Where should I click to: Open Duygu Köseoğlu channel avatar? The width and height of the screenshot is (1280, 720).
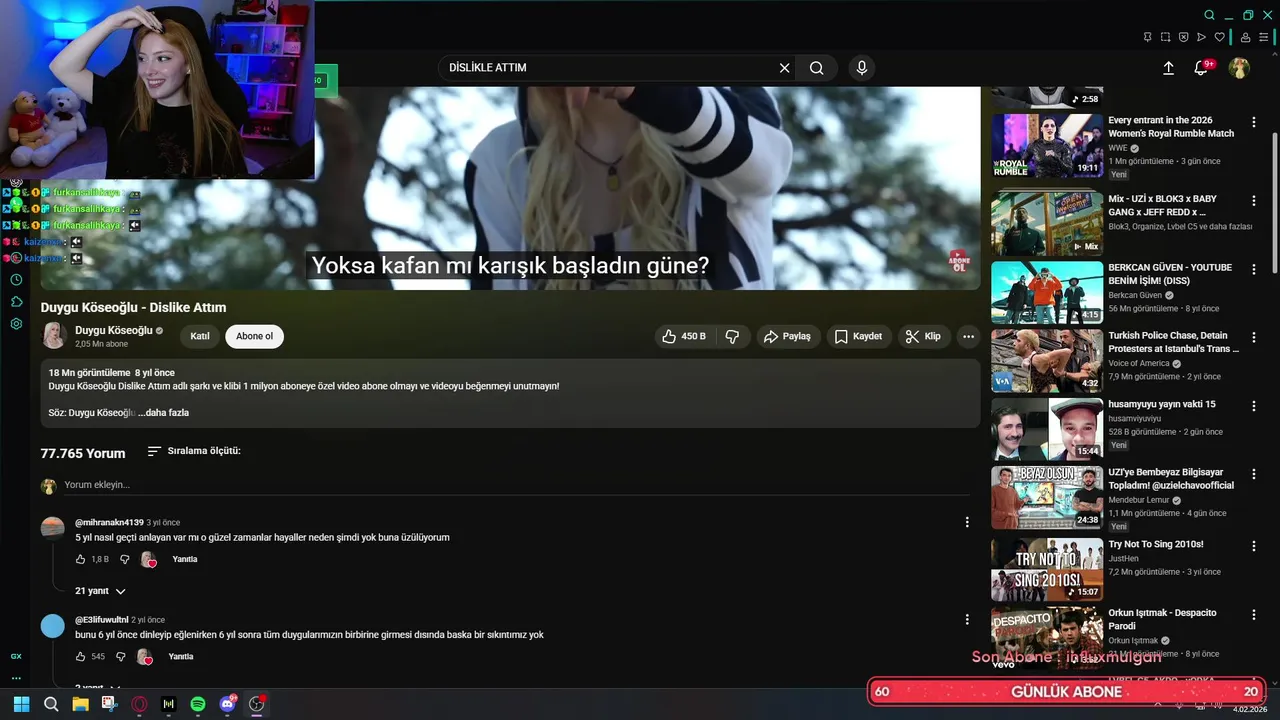coord(54,336)
